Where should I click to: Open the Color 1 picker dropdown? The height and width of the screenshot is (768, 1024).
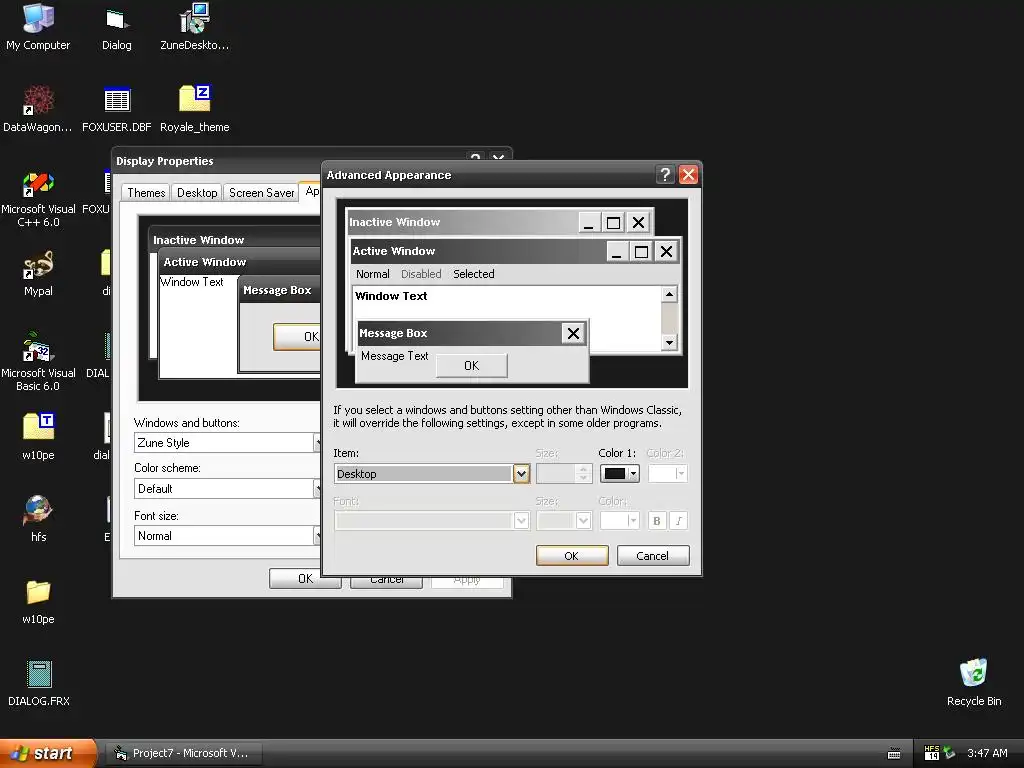click(619, 473)
